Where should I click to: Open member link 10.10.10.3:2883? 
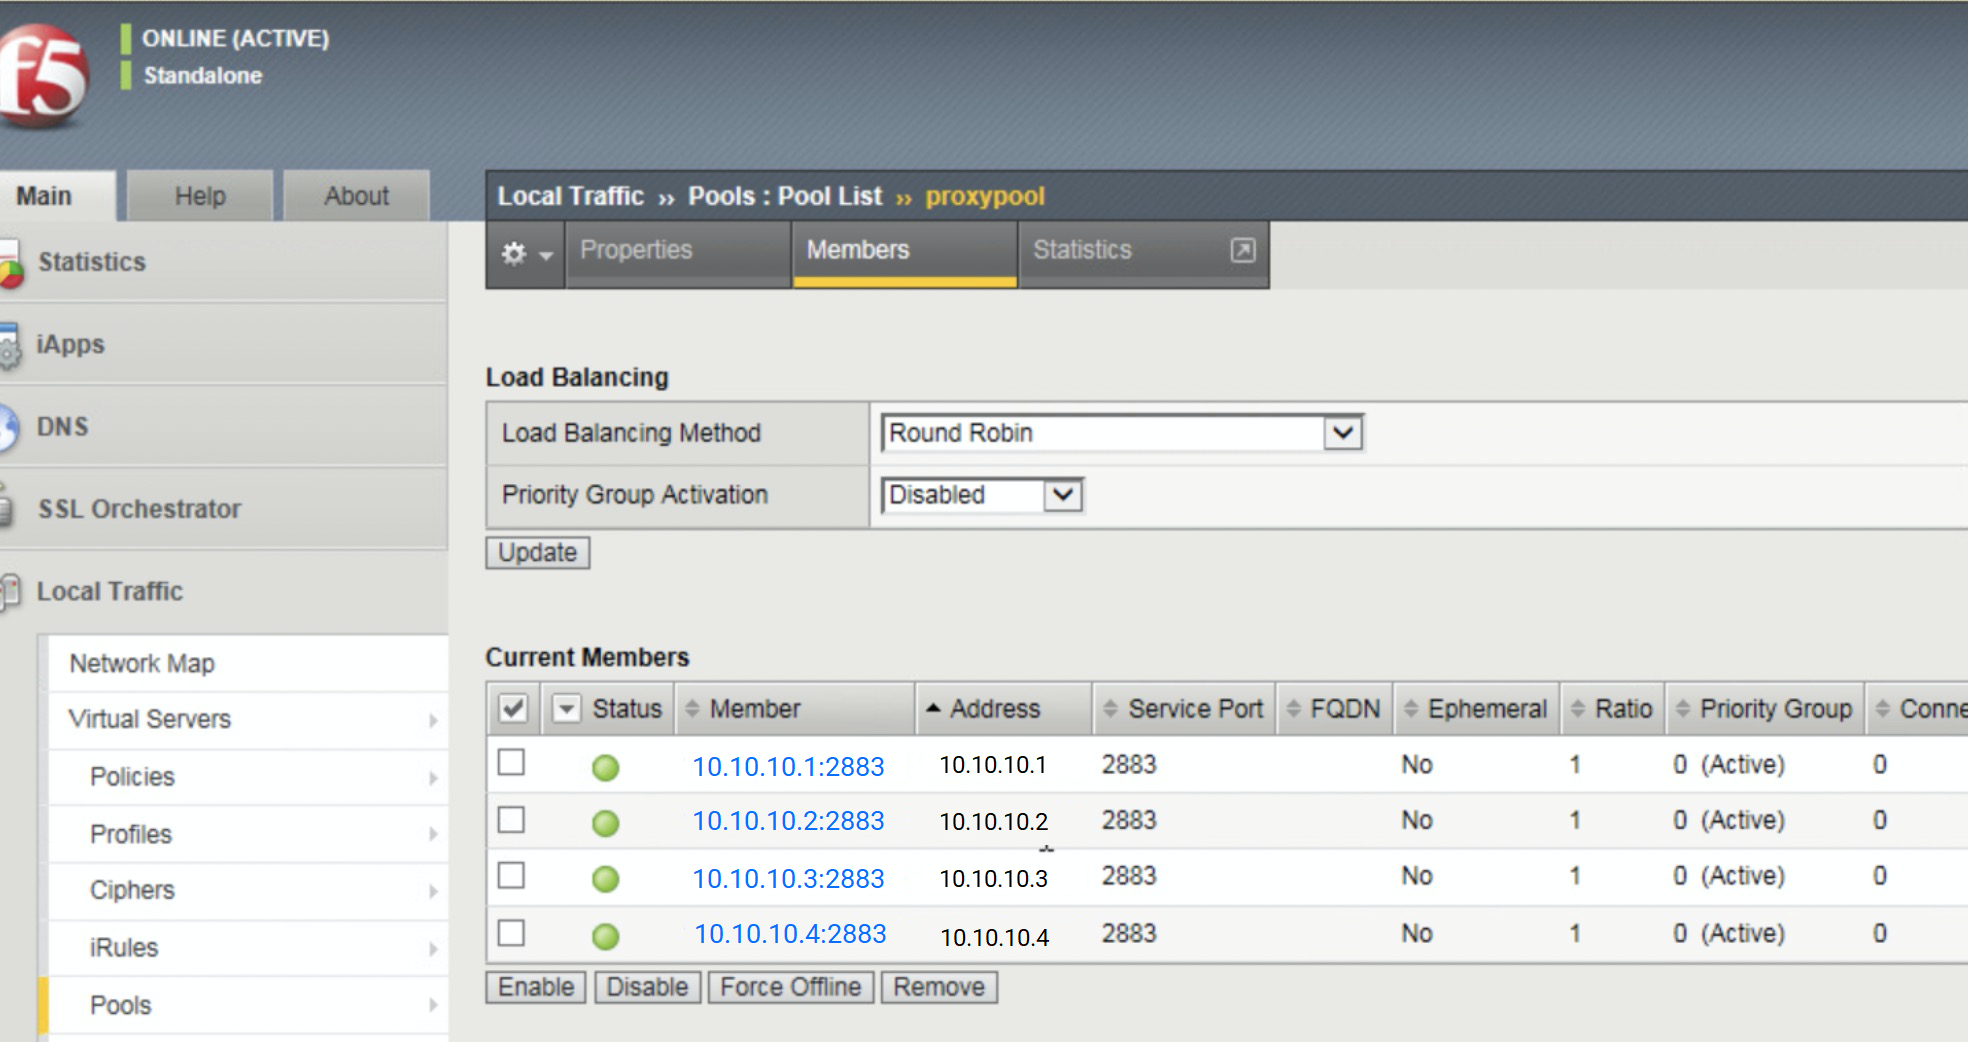pos(788,879)
